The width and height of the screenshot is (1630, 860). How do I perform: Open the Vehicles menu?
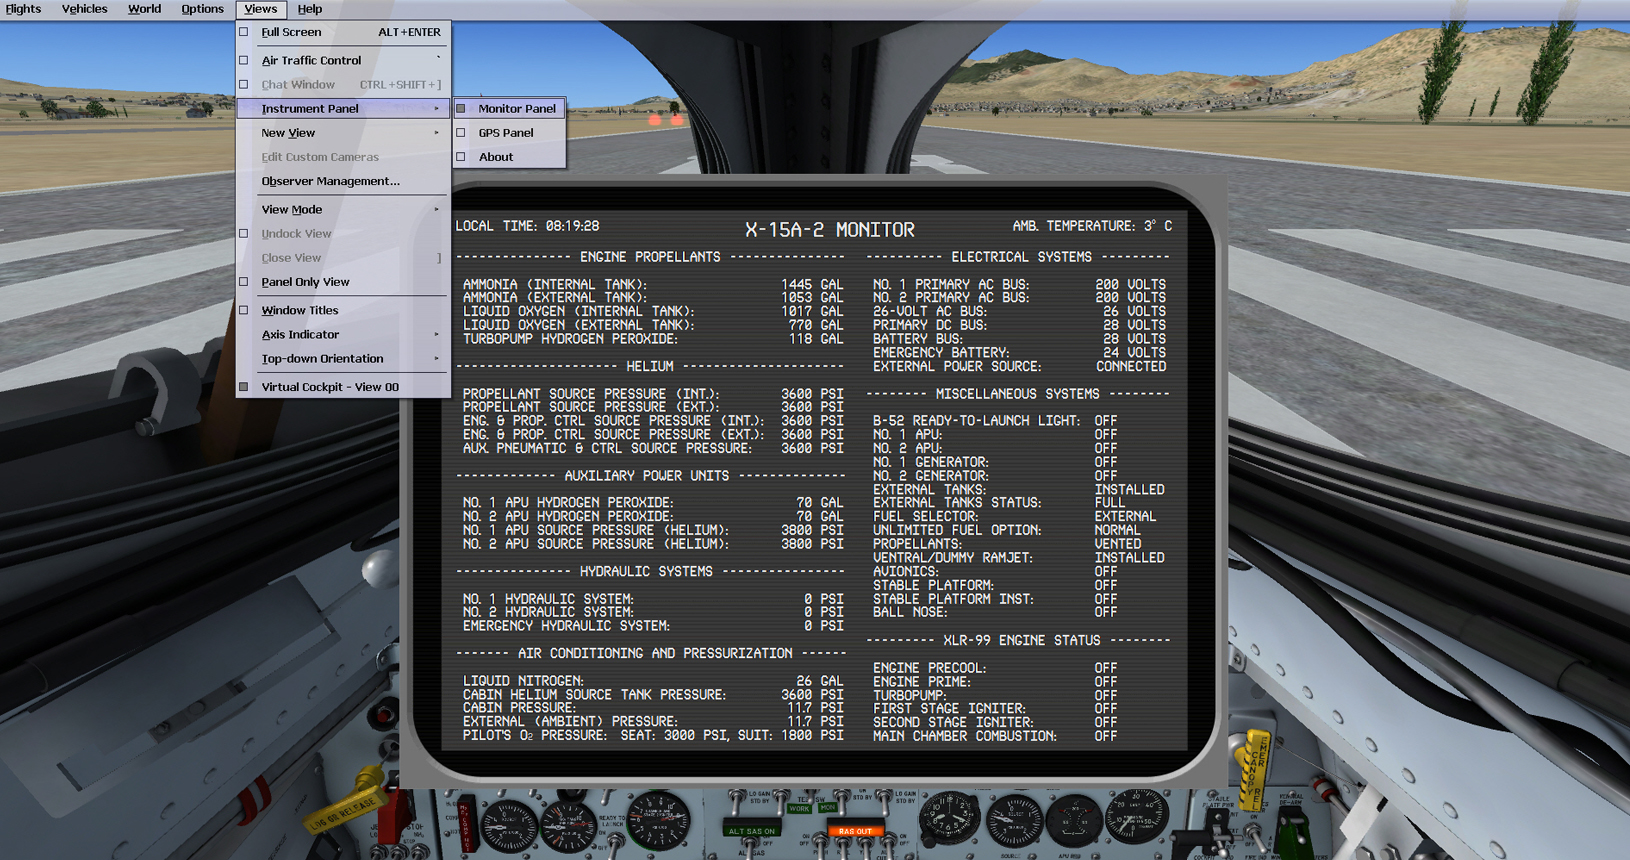[x=84, y=9]
